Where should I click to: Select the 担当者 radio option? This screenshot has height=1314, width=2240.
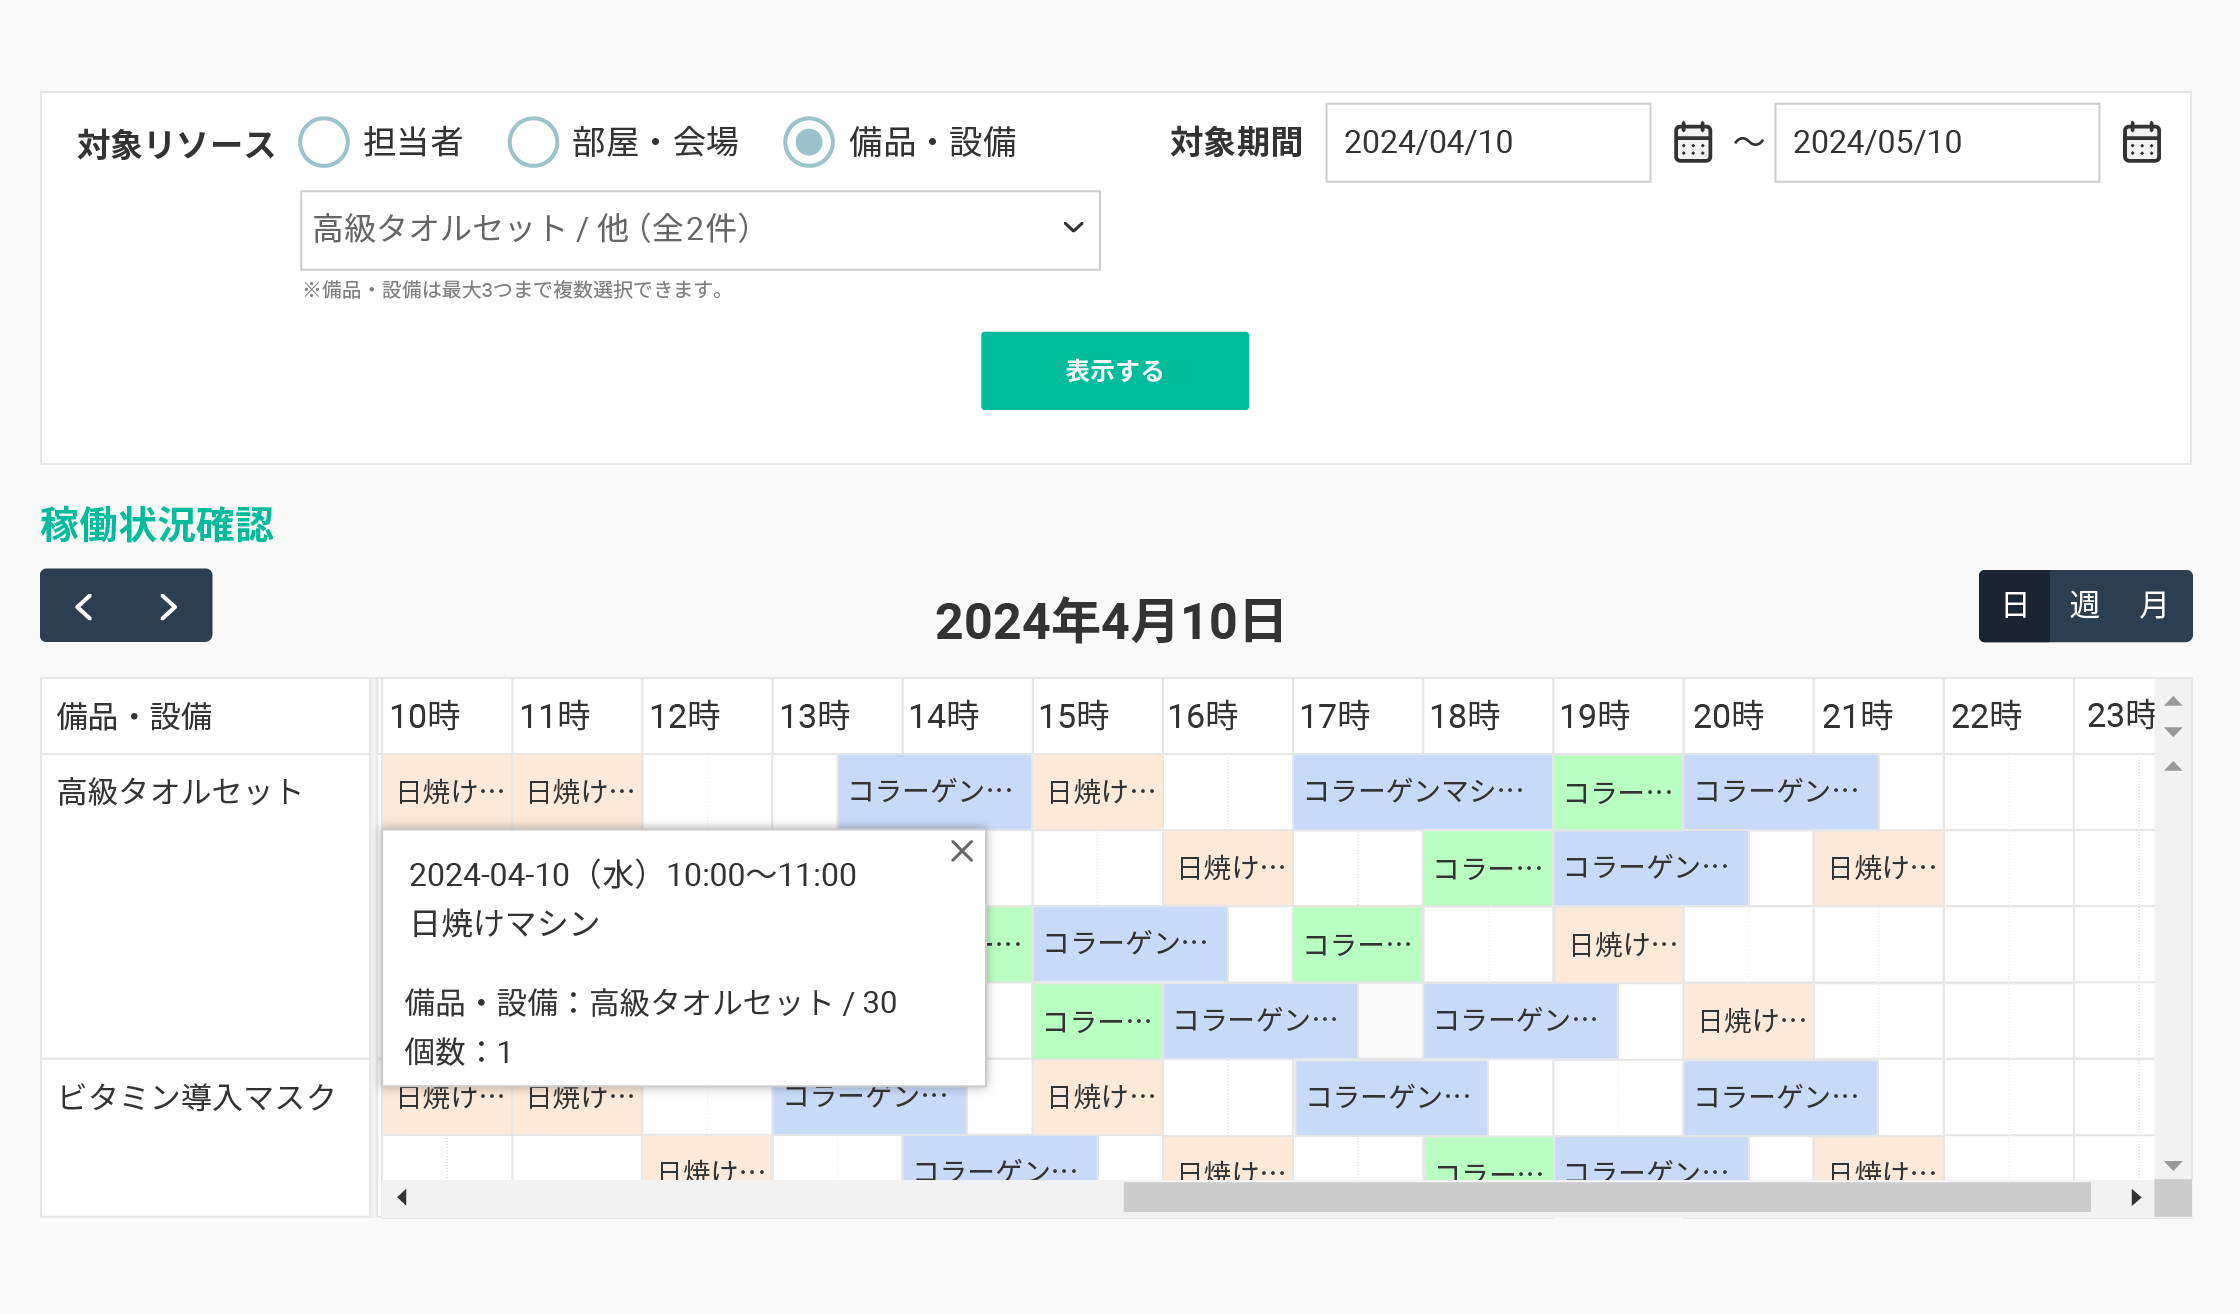click(324, 142)
